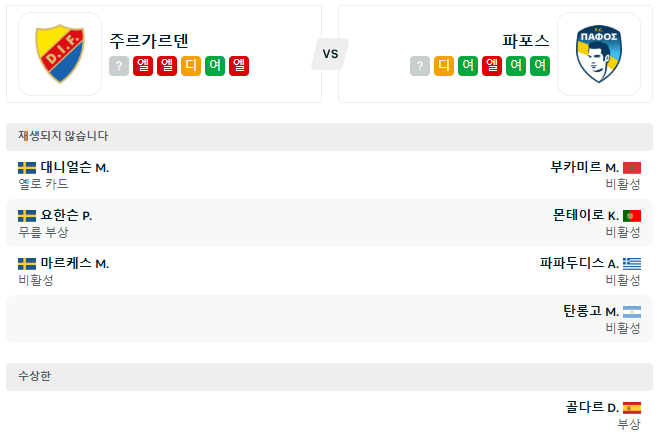Click the 재생되지 않습니다 section header
The height and width of the screenshot is (438, 659).
coord(63,137)
